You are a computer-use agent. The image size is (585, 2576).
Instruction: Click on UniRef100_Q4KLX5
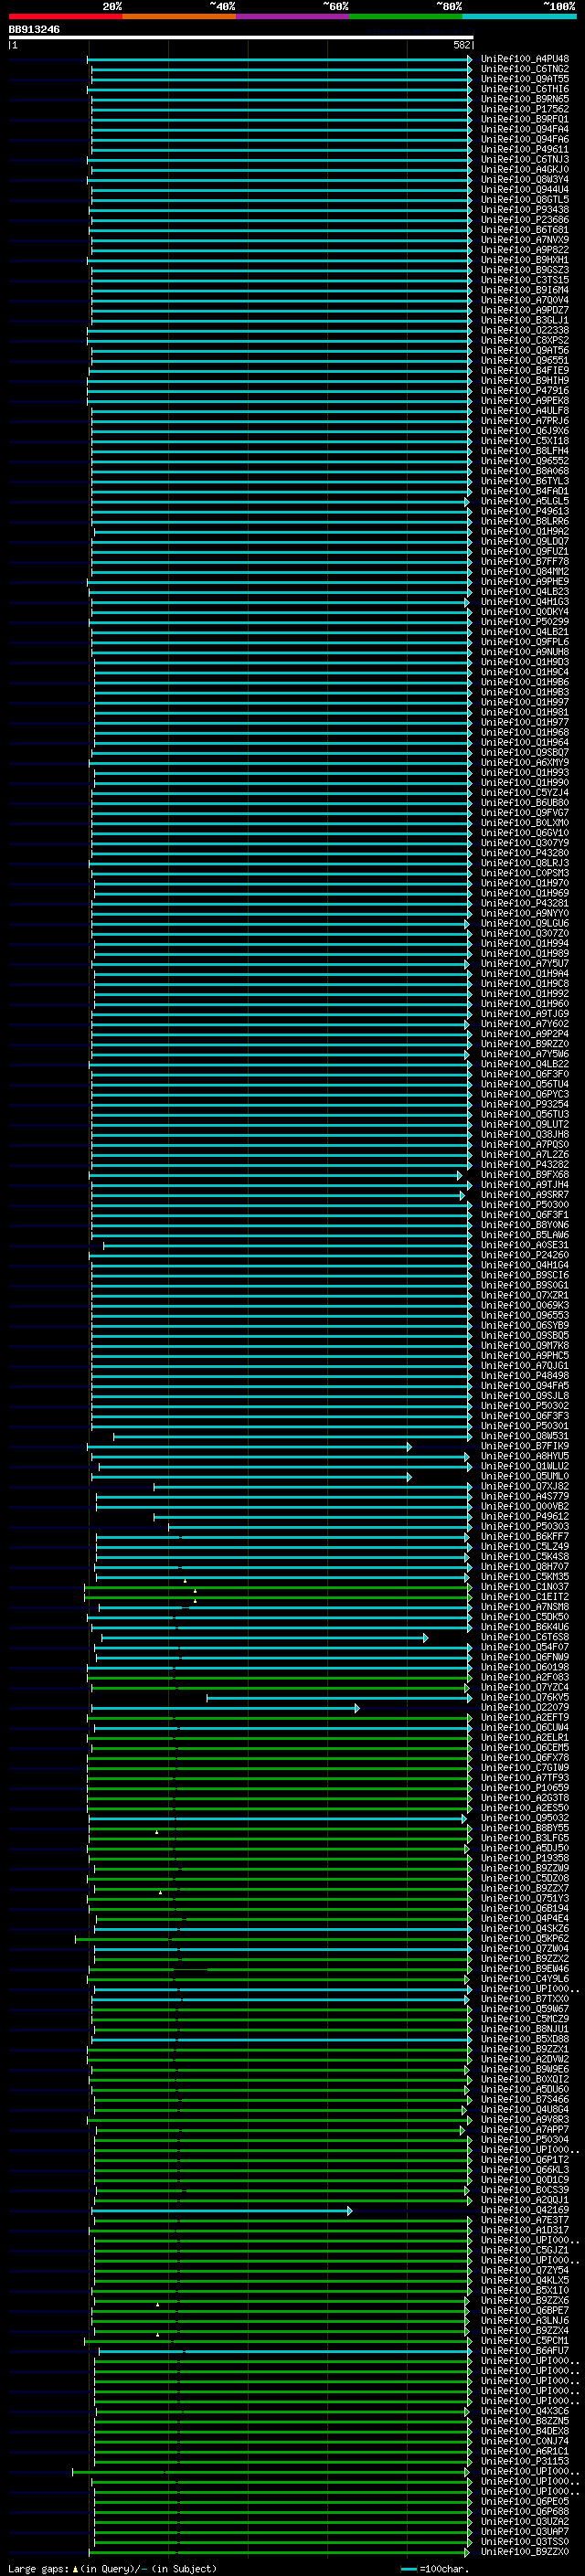click(525, 2280)
